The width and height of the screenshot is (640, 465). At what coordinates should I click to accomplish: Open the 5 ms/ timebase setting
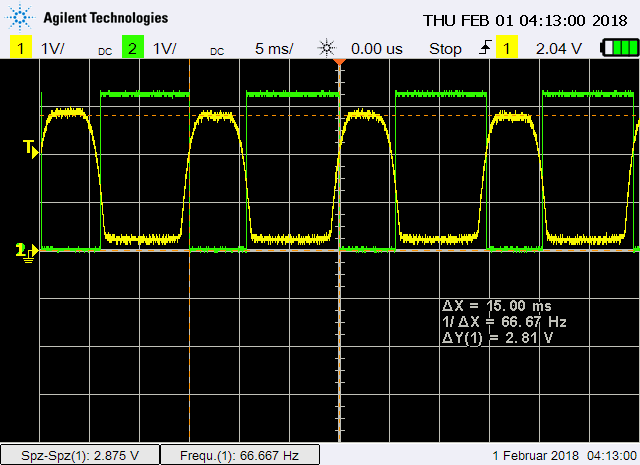point(275,48)
